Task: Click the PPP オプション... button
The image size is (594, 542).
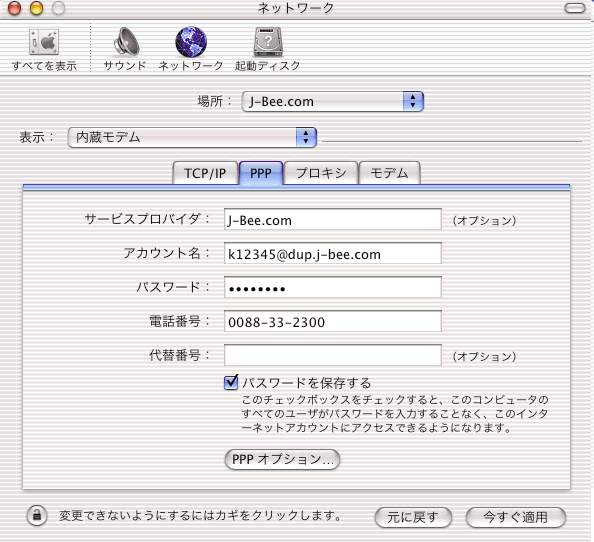Action: click(282, 459)
